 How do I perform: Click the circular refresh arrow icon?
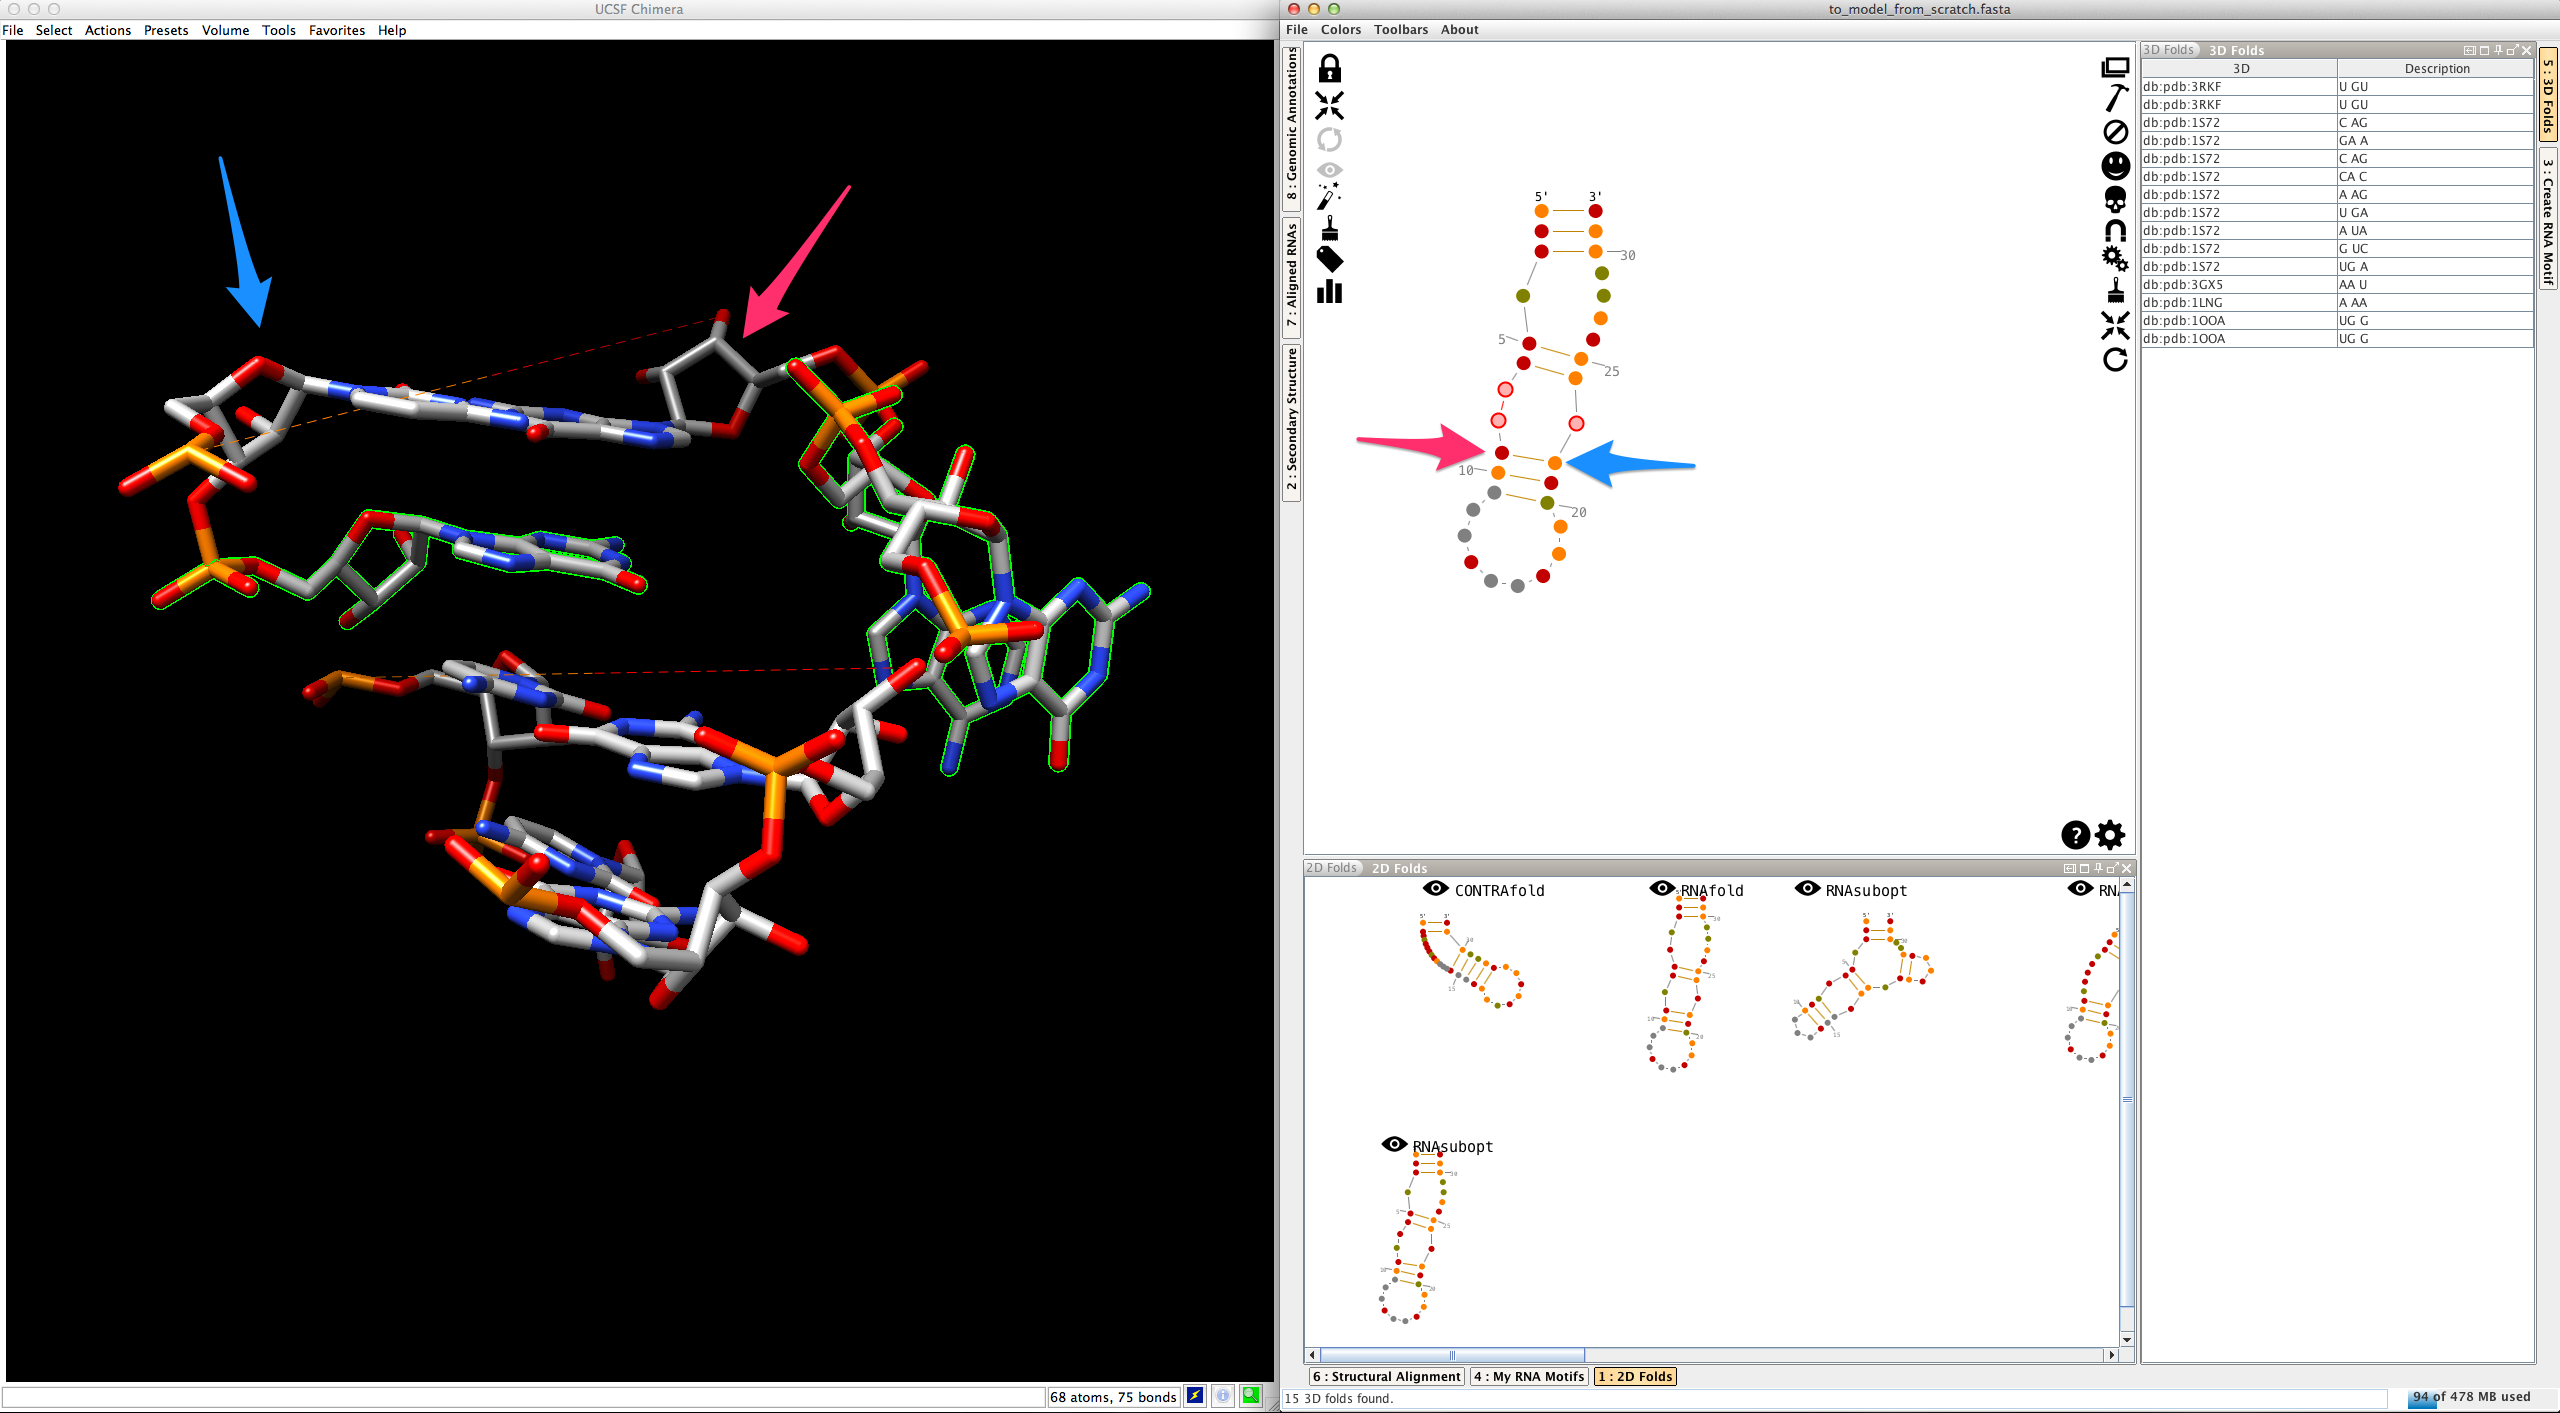(x=2115, y=360)
